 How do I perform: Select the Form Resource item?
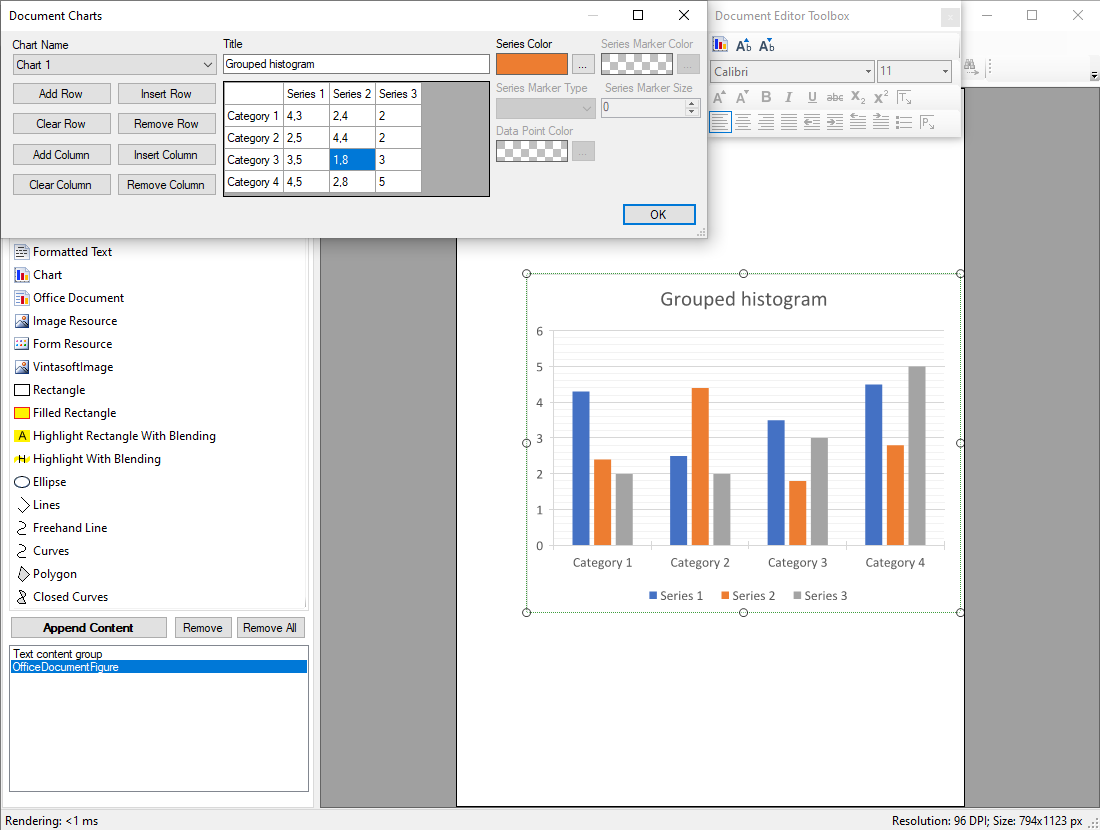(x=72, y=344)
